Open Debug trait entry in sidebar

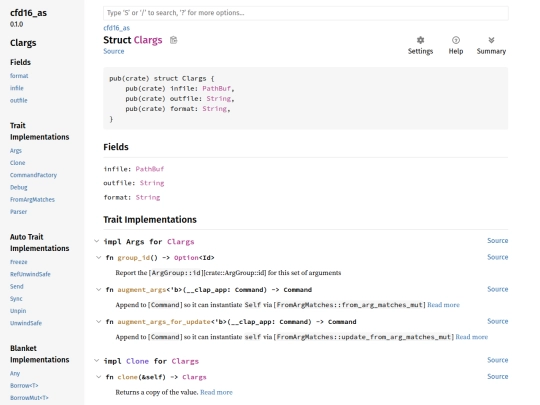coord(19,187)
